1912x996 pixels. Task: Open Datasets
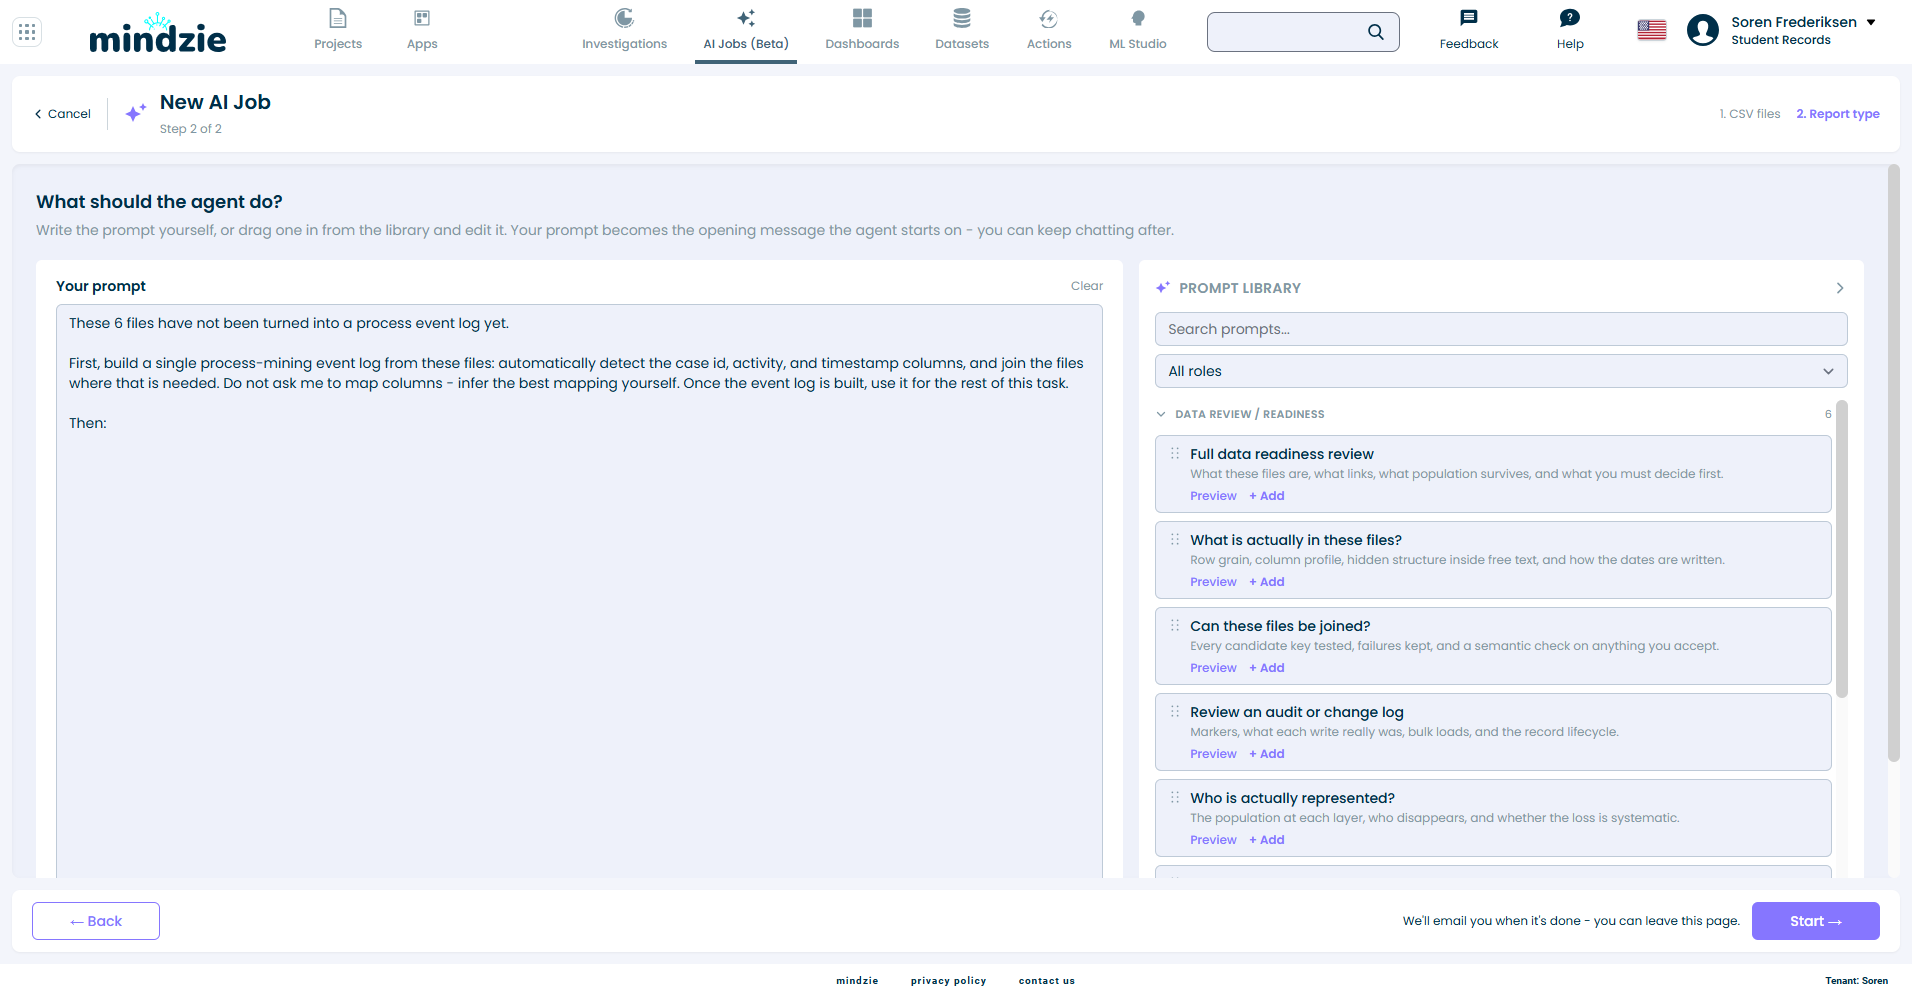(962, 30)
